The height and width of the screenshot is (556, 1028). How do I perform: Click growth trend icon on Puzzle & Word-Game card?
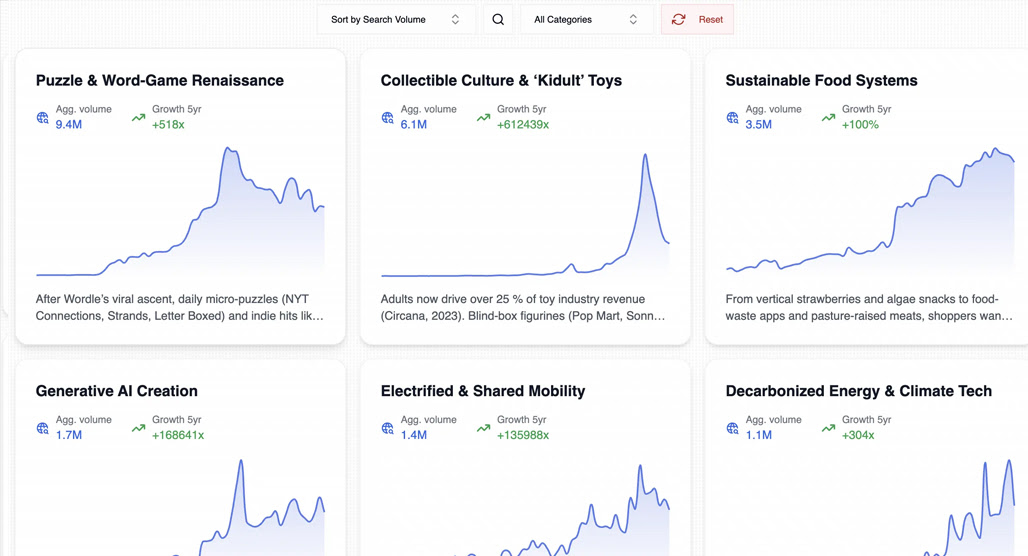click(138, 118)
